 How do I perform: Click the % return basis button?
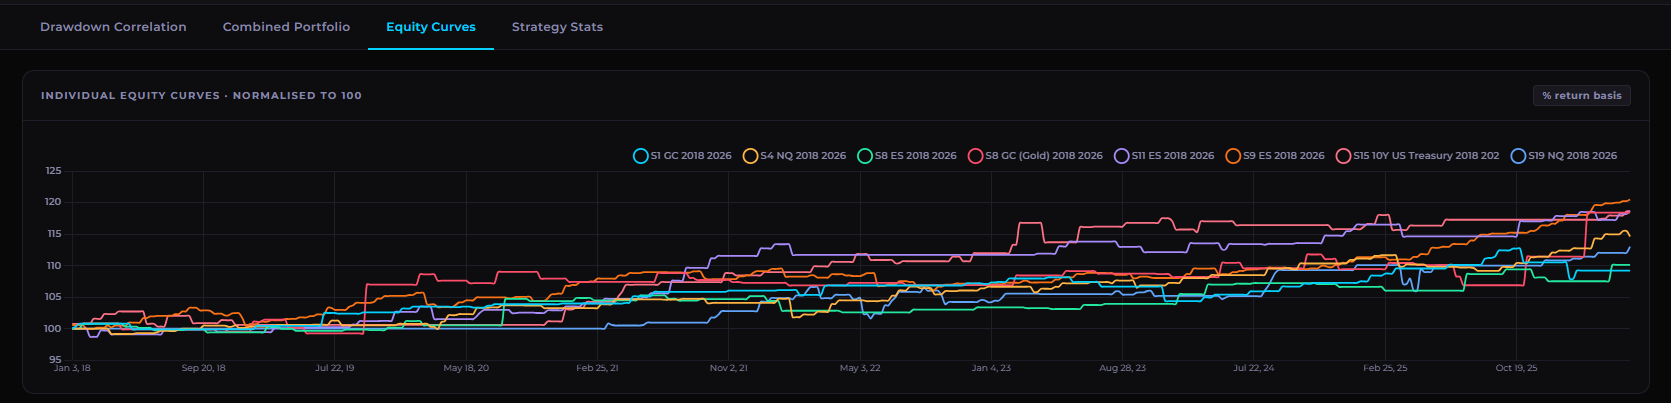[1582, 96]
